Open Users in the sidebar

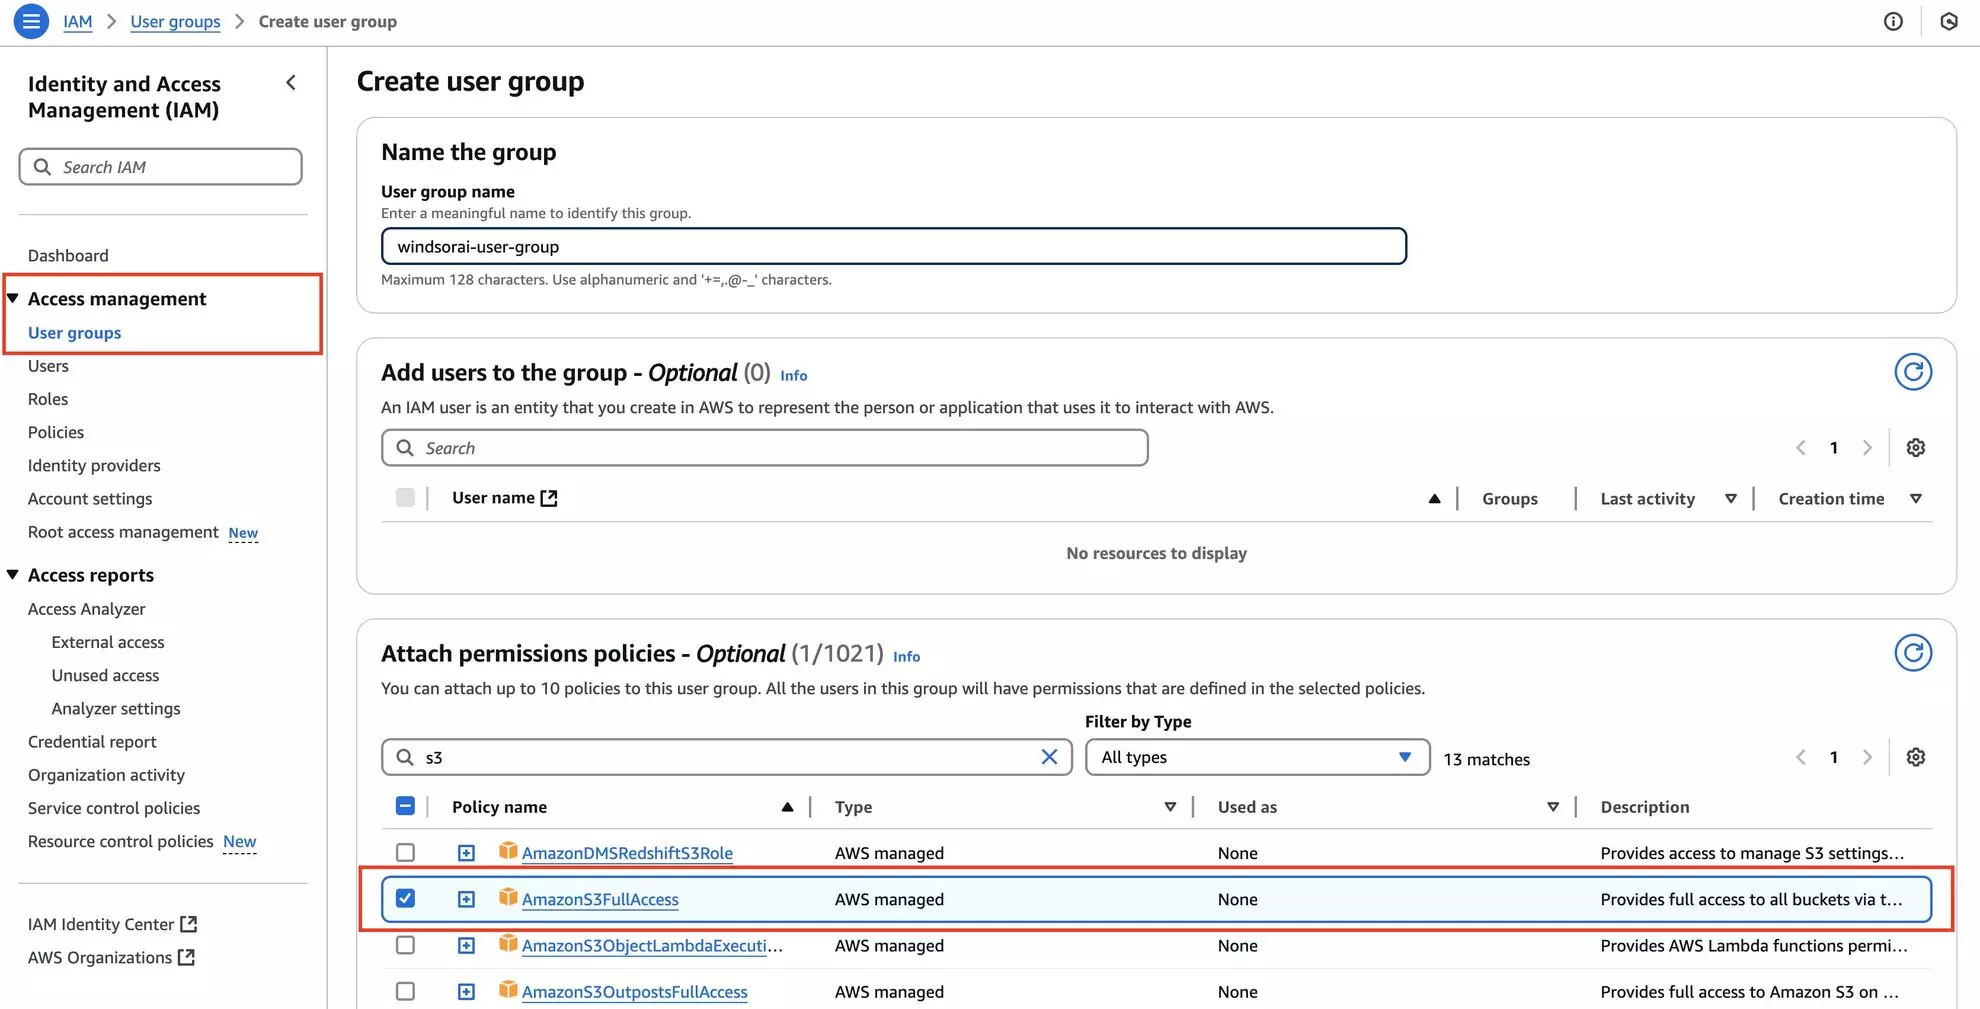point(48,366)
